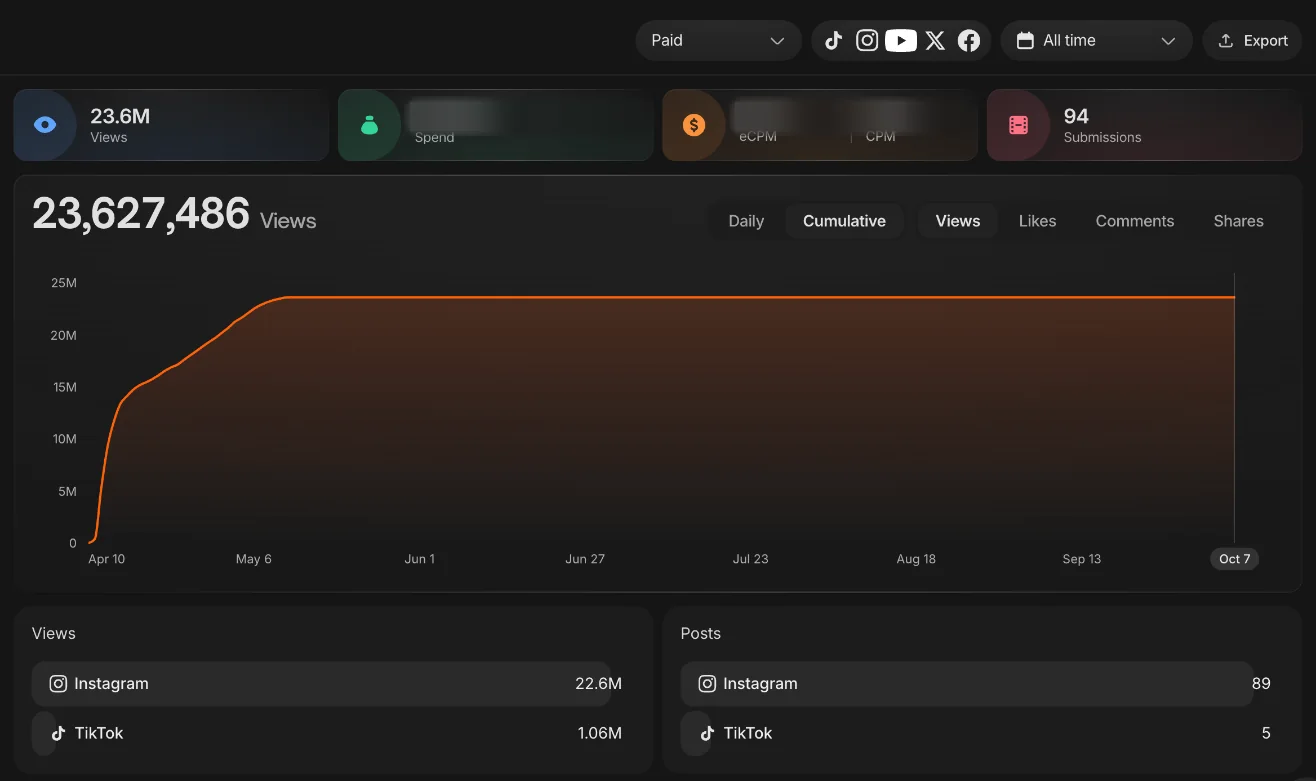This screenshot has width=1316, height=781.
Task: Toggle the Facebook platform filter icon
Action: (968, 41)
